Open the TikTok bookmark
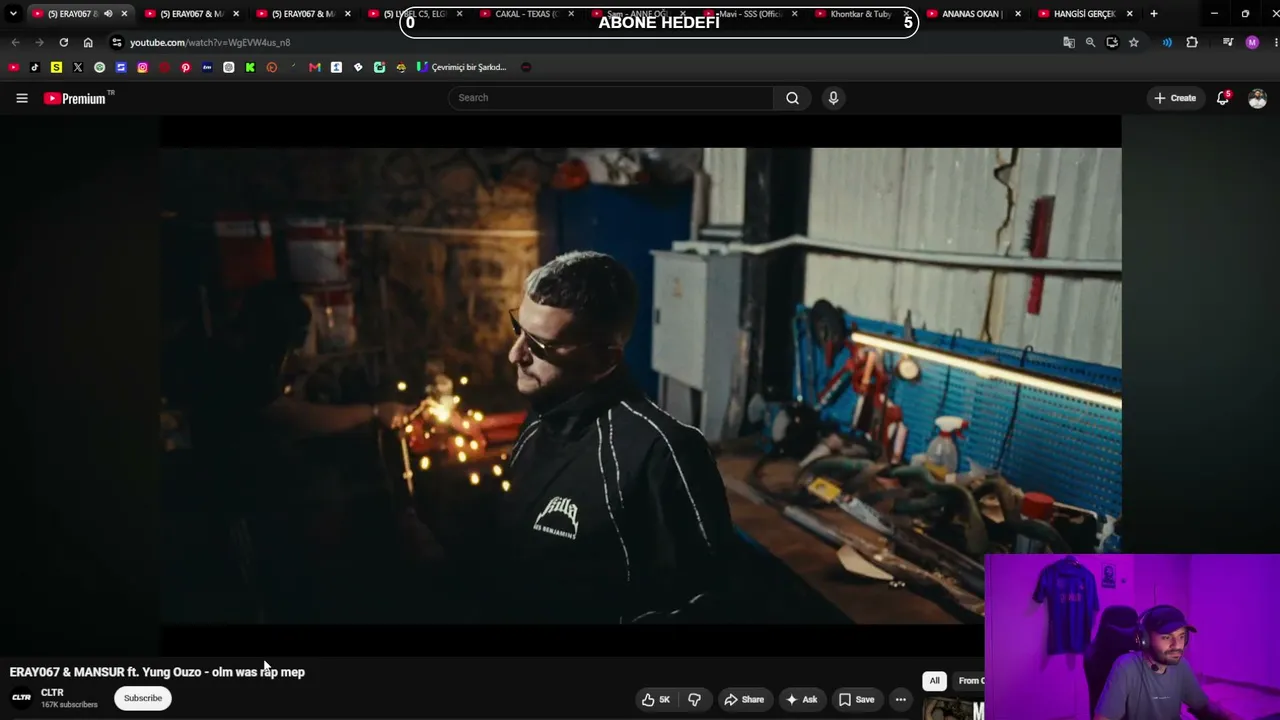This screenshot has height=720, width=1280. 35,67
